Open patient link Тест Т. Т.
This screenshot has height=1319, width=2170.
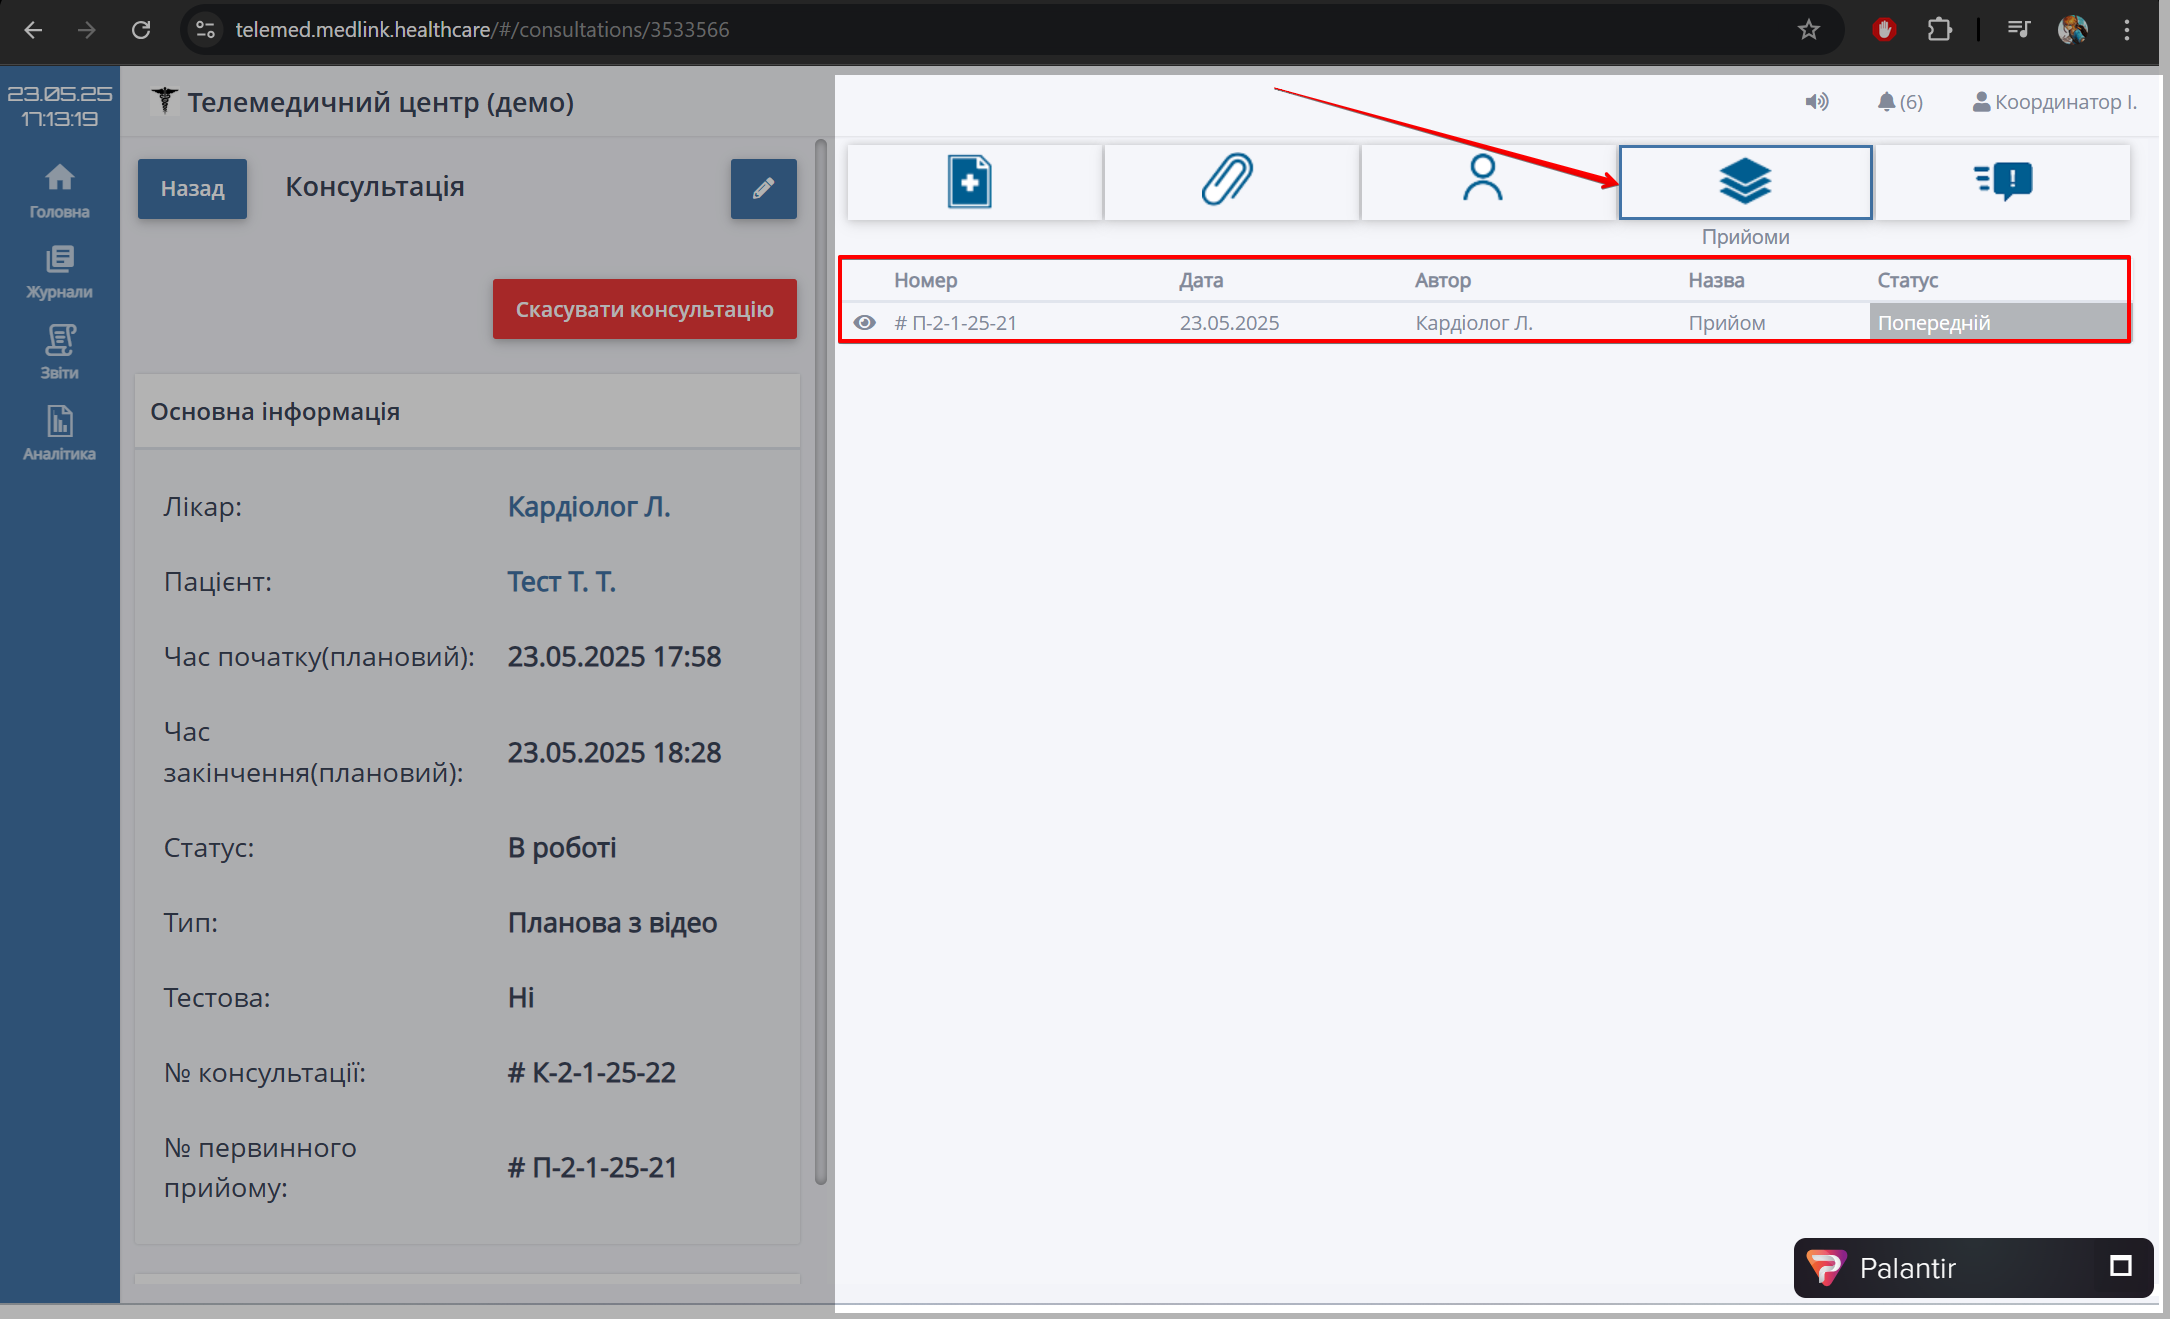tap(561, 582)
